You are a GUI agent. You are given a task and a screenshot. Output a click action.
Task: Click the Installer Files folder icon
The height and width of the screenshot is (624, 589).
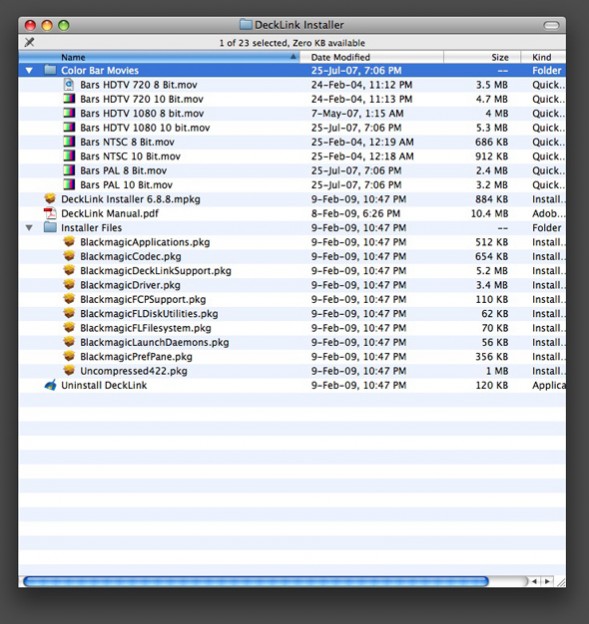click(50, 227)
